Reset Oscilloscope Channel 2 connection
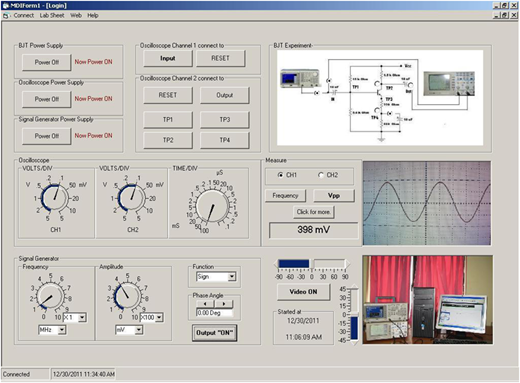 point(168,95)
